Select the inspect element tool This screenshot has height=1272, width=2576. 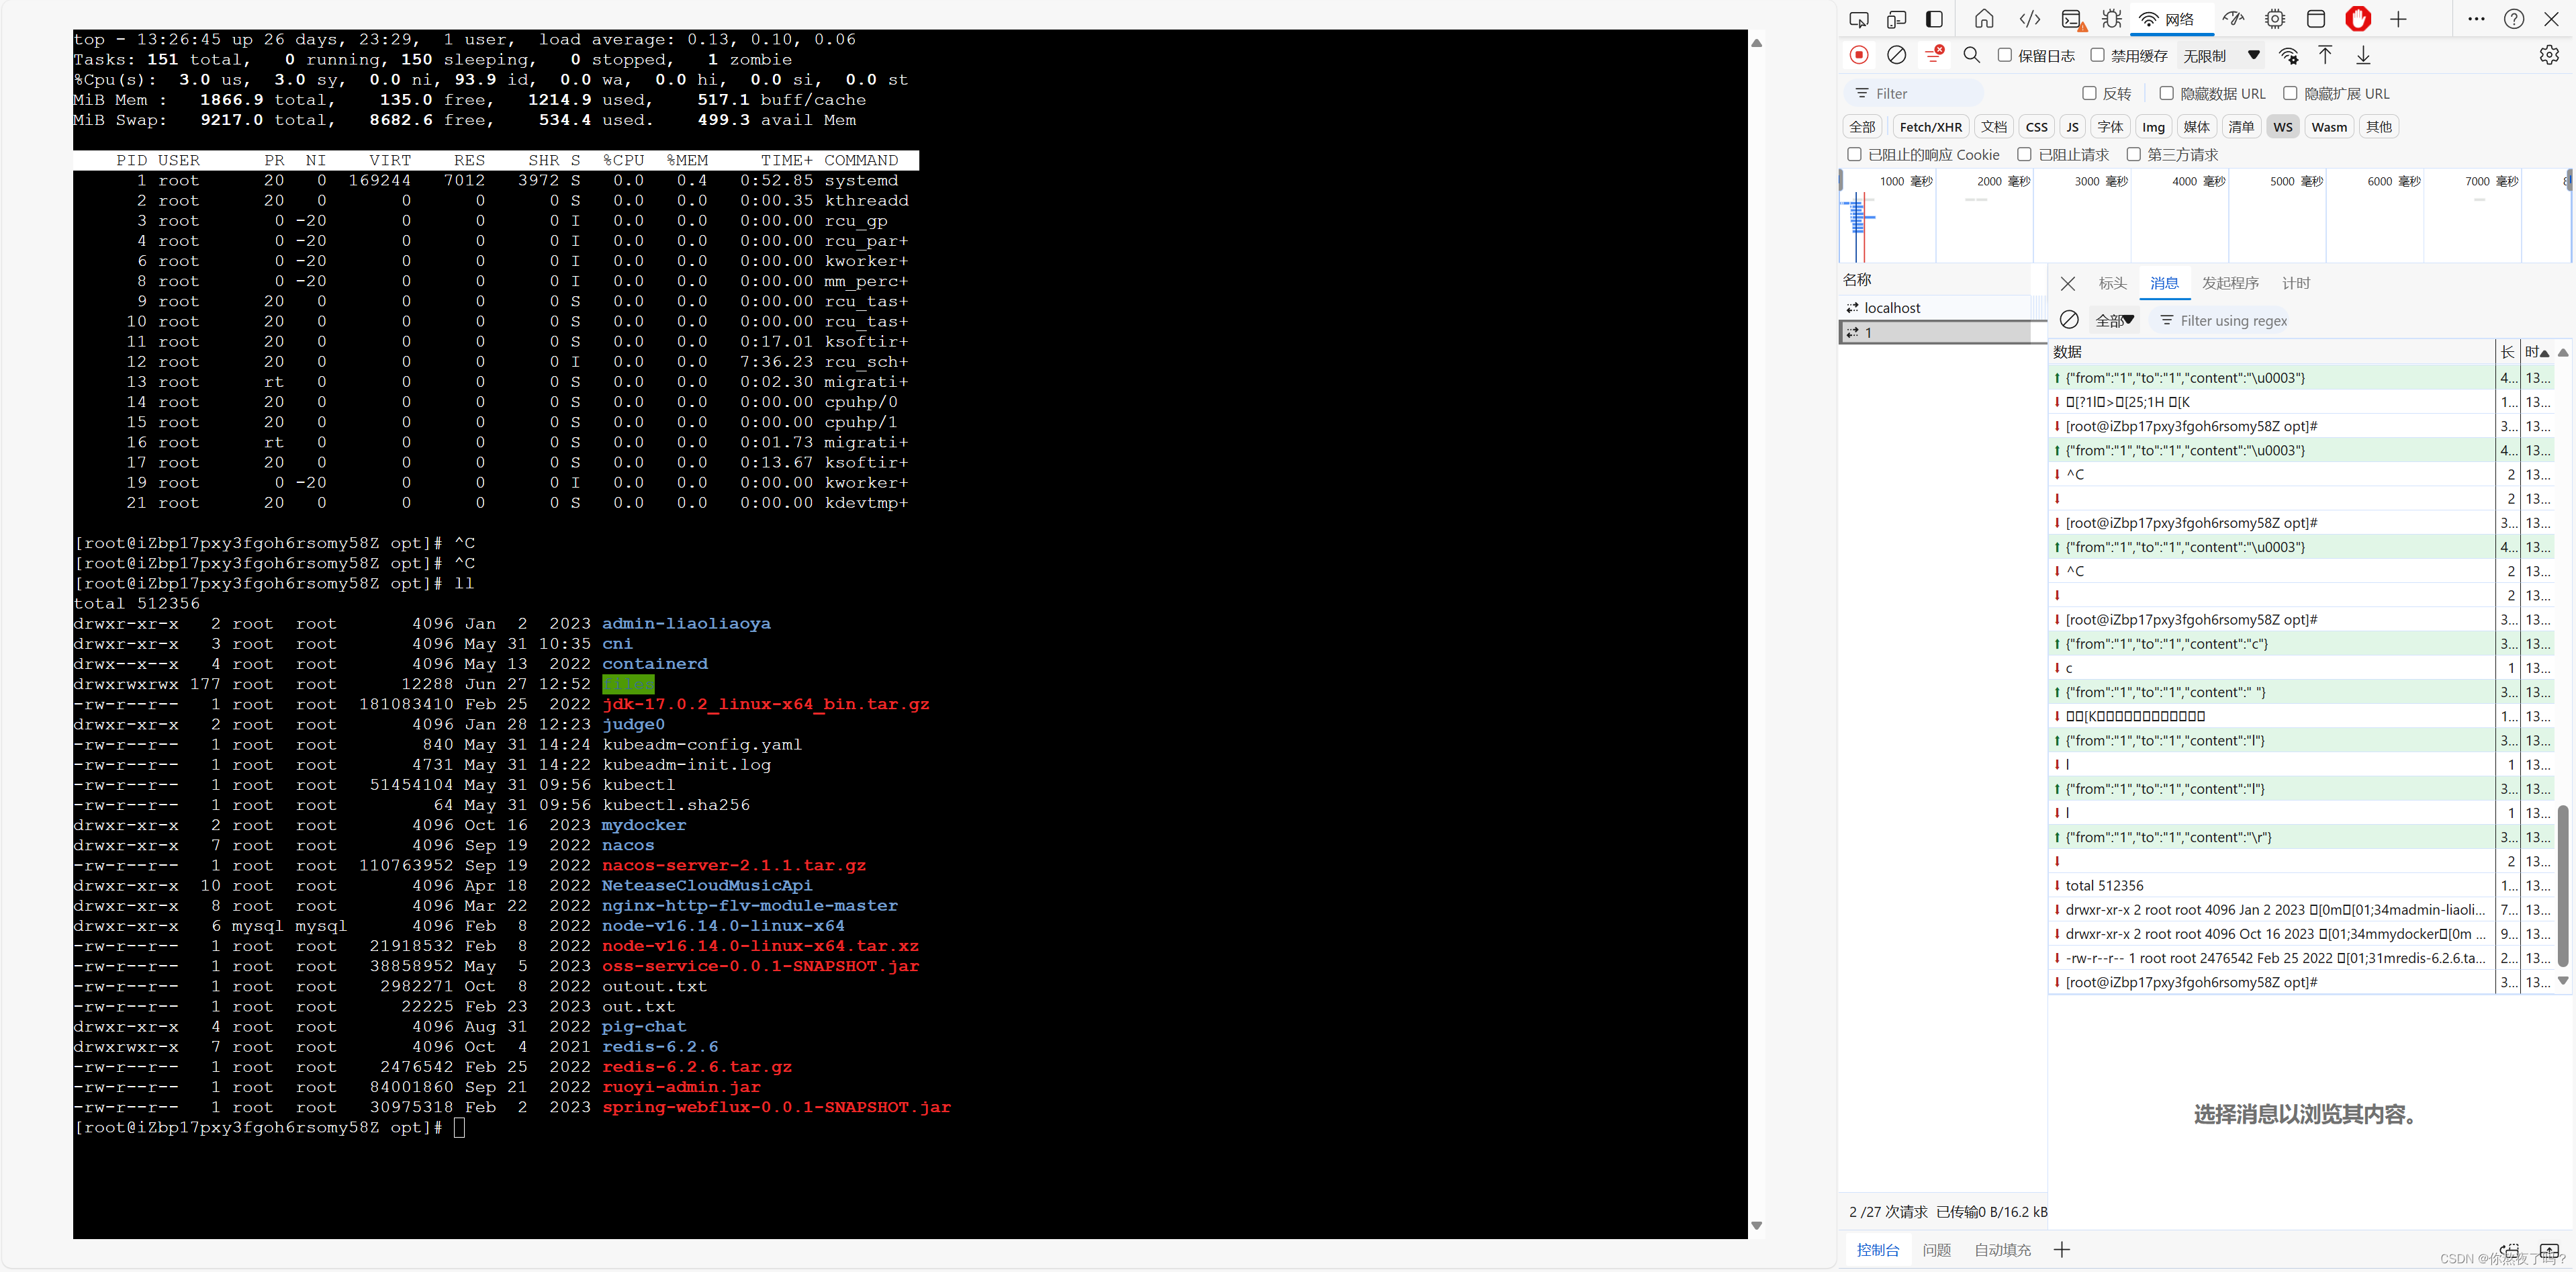pyautogui.click(x=1859, y=19)
